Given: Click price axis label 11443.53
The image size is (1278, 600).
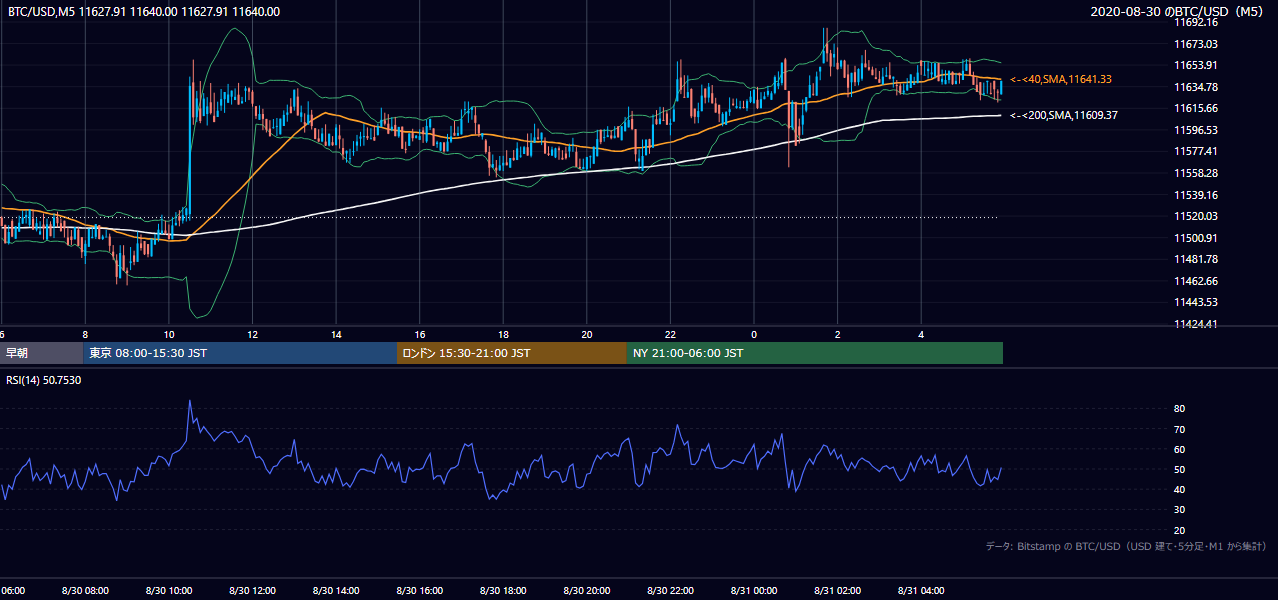Looking at the screenshot, I should pos(1196,302).
